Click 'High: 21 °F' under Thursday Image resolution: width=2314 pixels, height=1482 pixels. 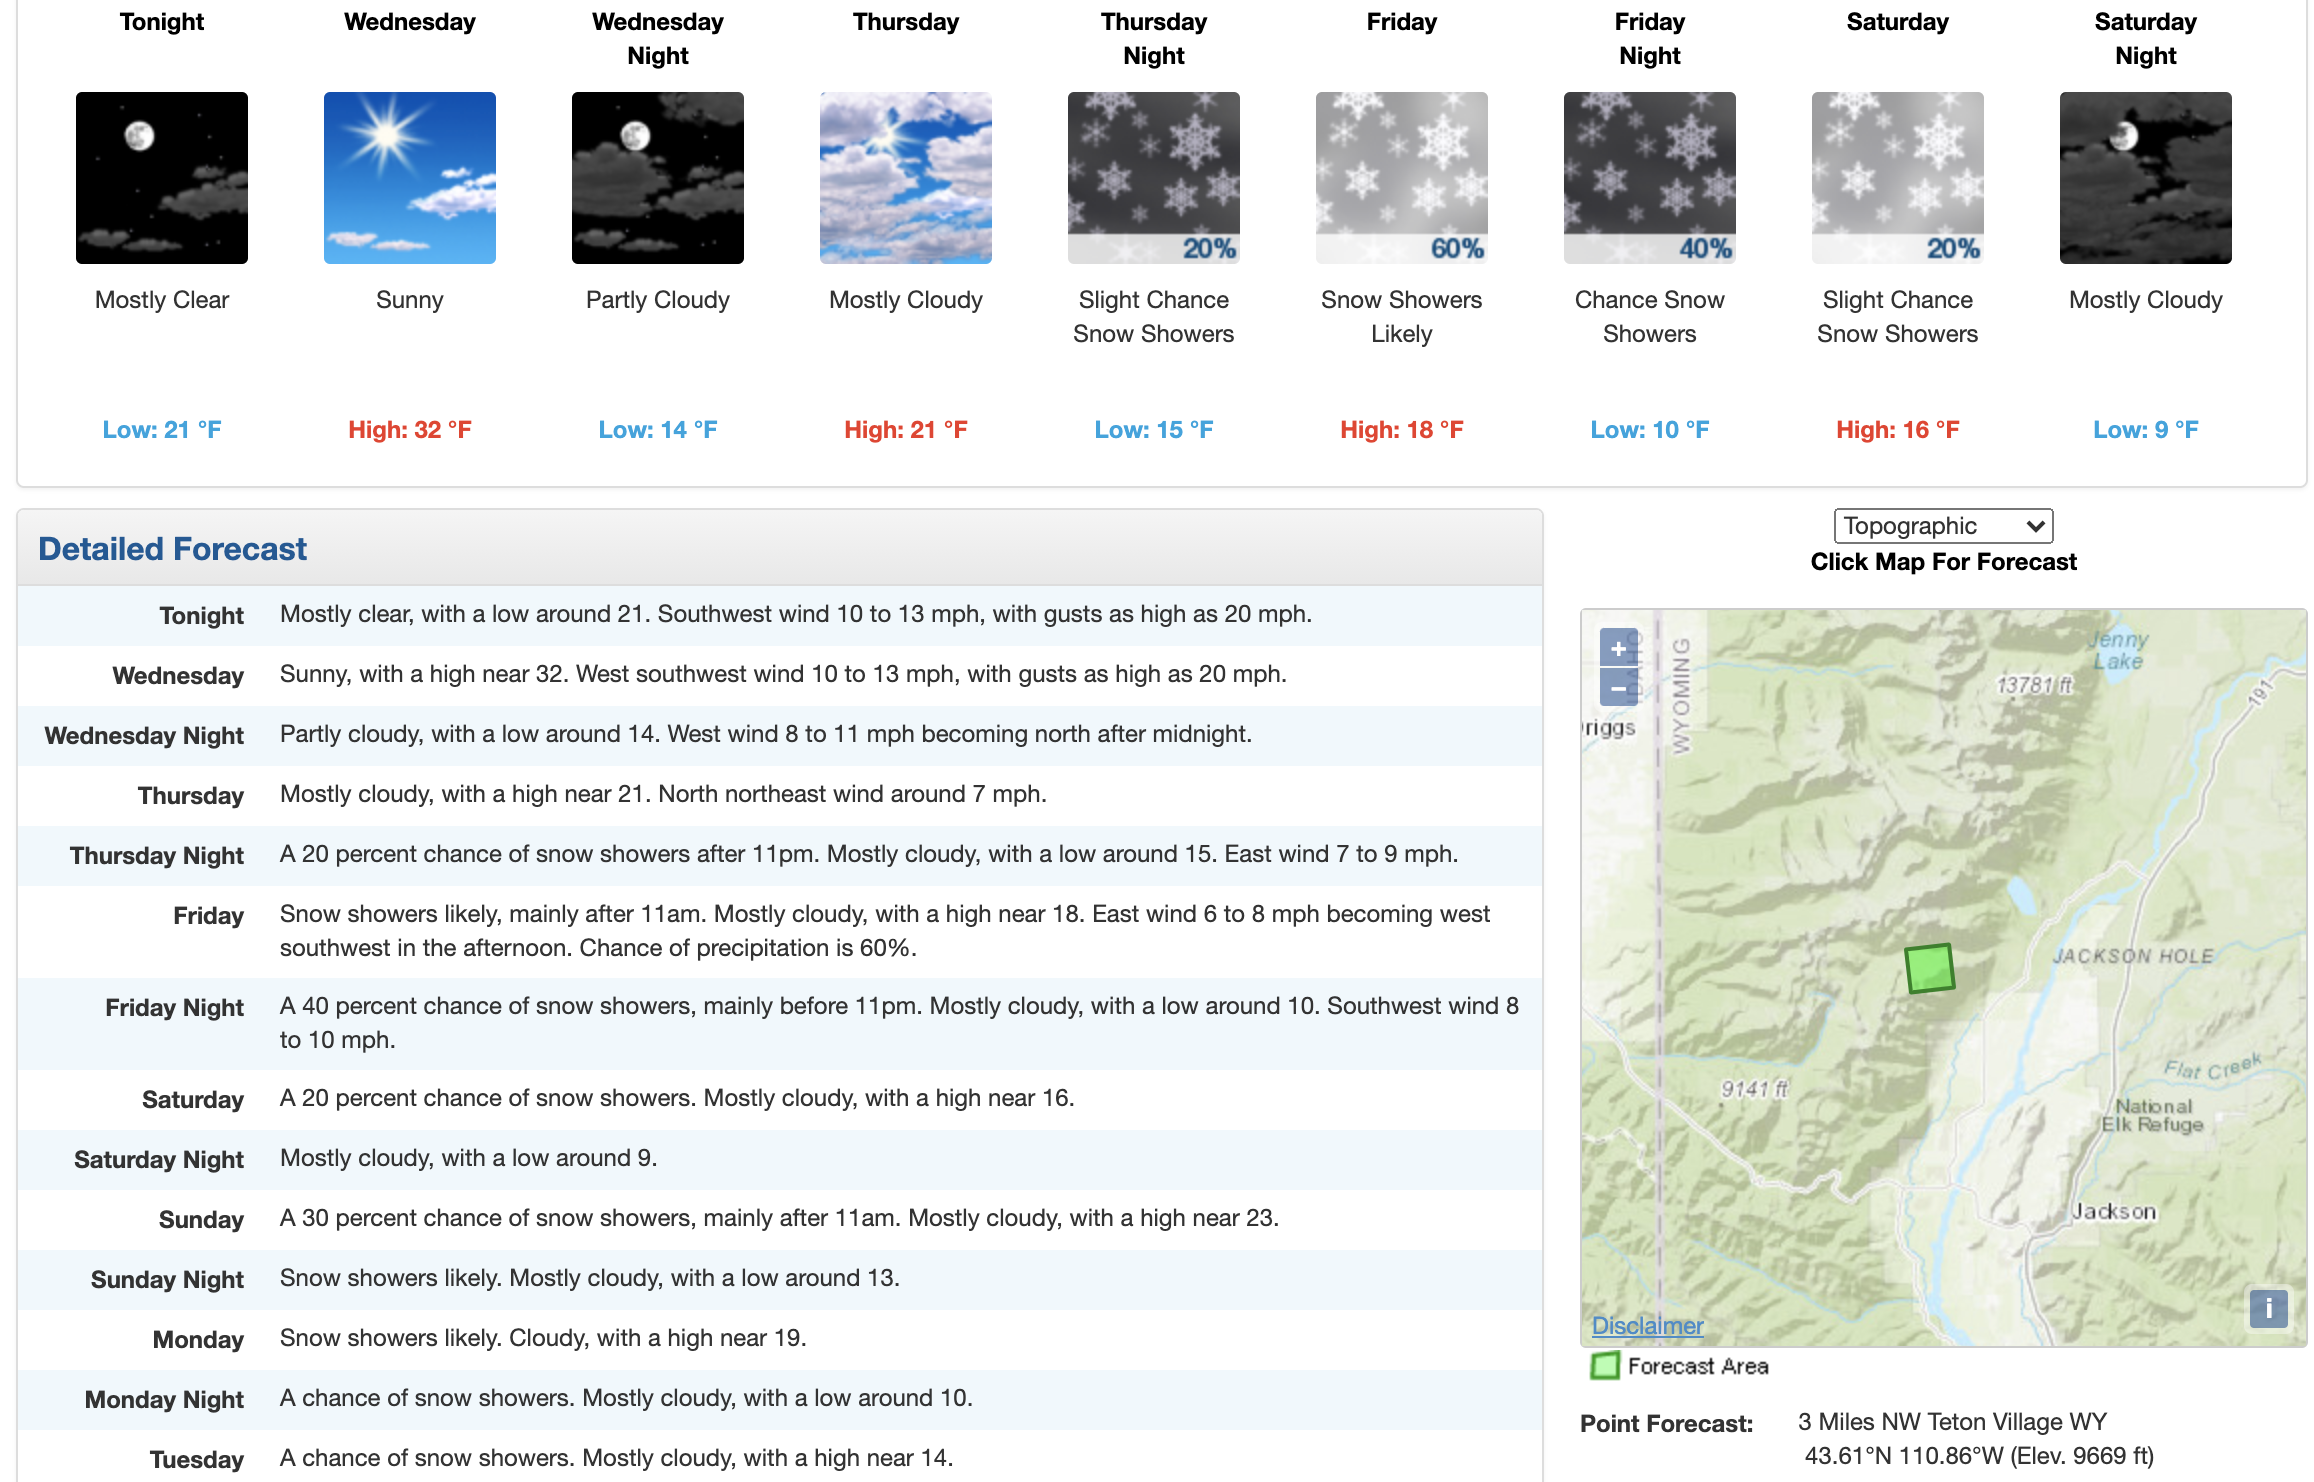[x=906, y=430]
